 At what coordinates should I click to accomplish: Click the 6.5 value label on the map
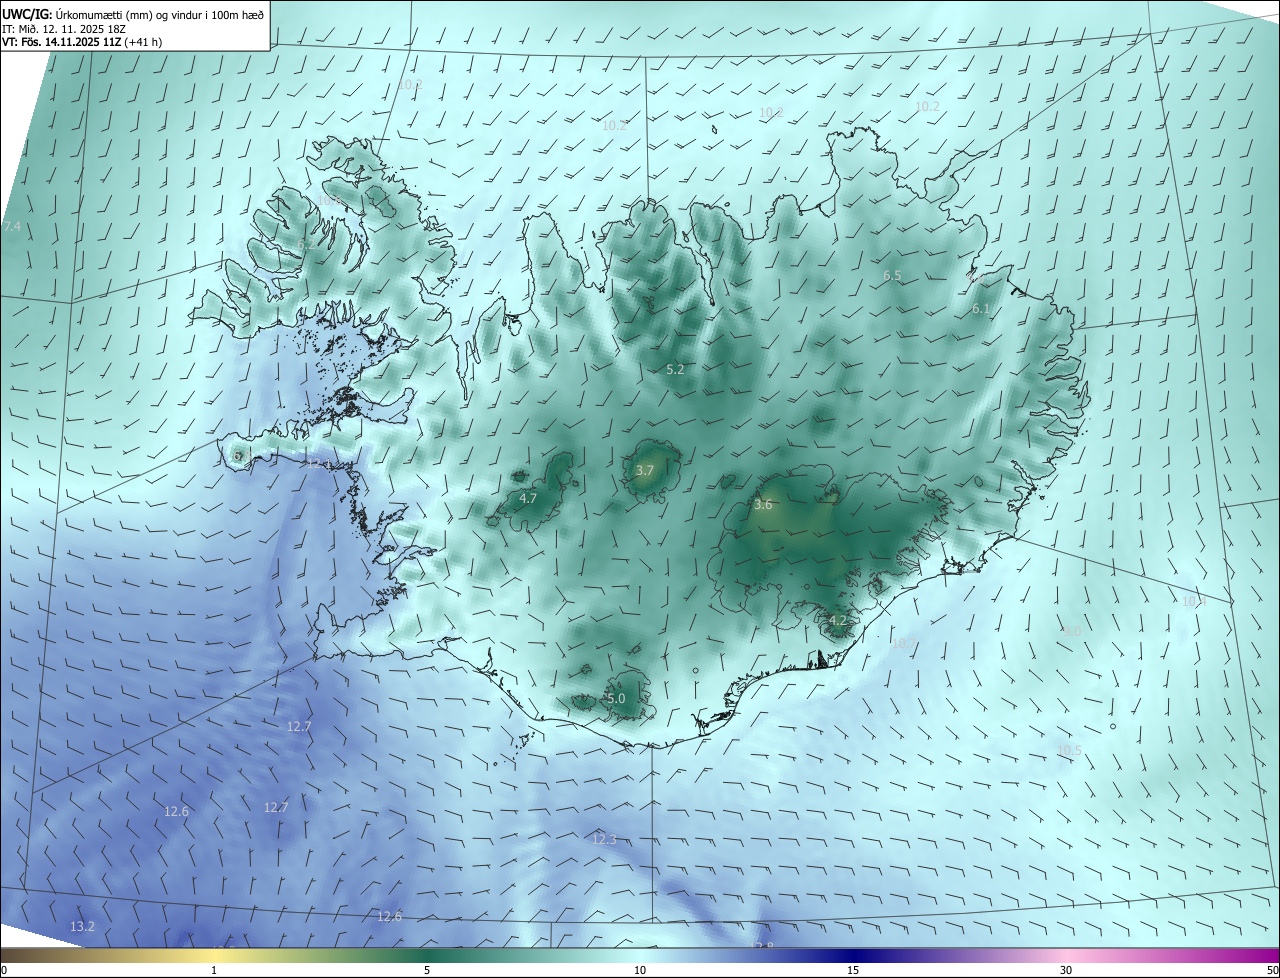point(892,275)
